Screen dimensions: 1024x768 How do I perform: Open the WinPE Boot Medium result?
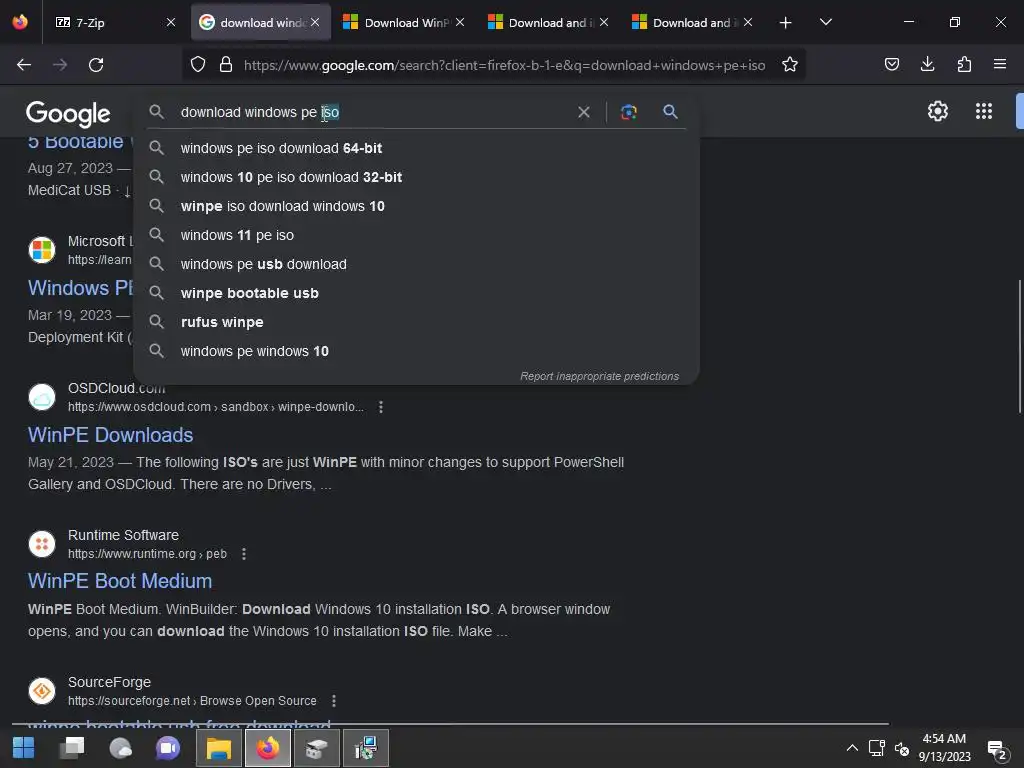(120, 581)
